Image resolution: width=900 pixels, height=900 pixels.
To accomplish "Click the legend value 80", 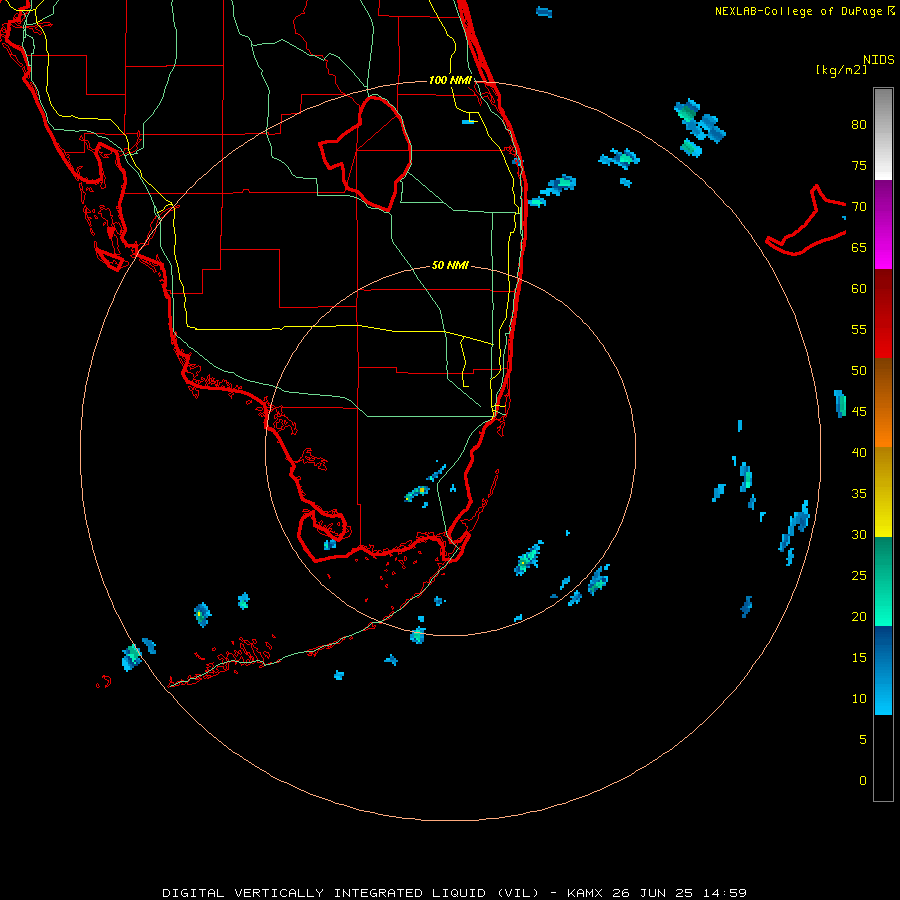I will (859, 125).
